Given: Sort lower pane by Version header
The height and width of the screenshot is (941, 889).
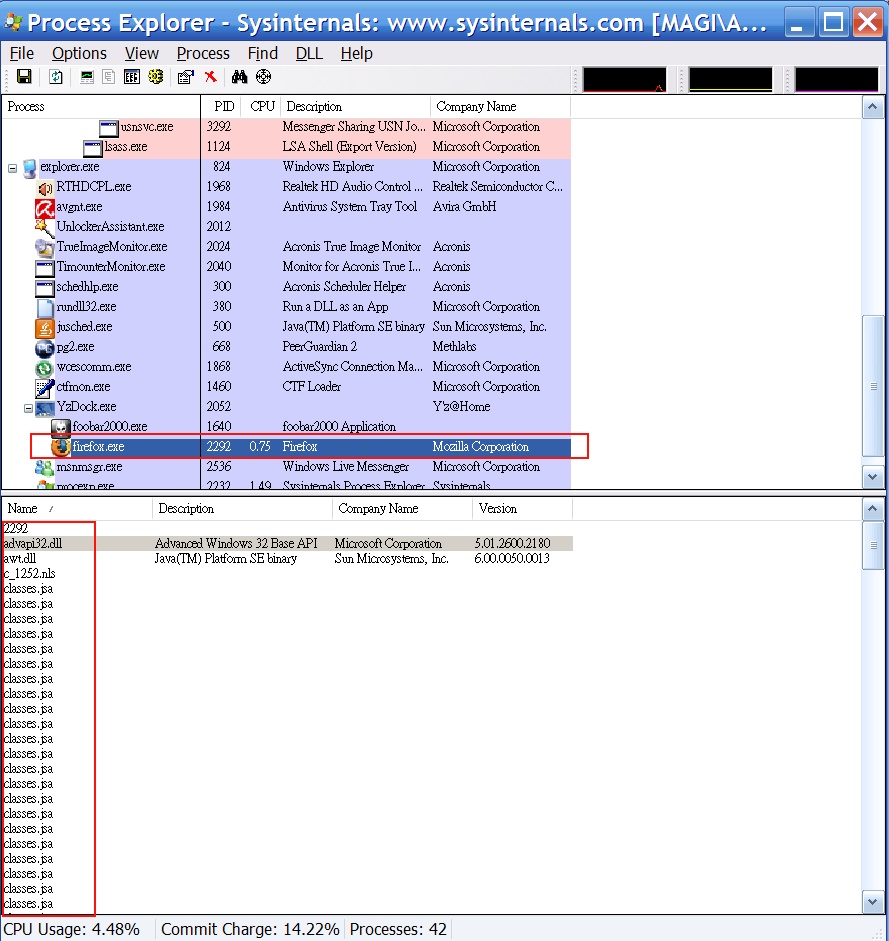Looking at the screenshot, I should click(x=522, y=509).
